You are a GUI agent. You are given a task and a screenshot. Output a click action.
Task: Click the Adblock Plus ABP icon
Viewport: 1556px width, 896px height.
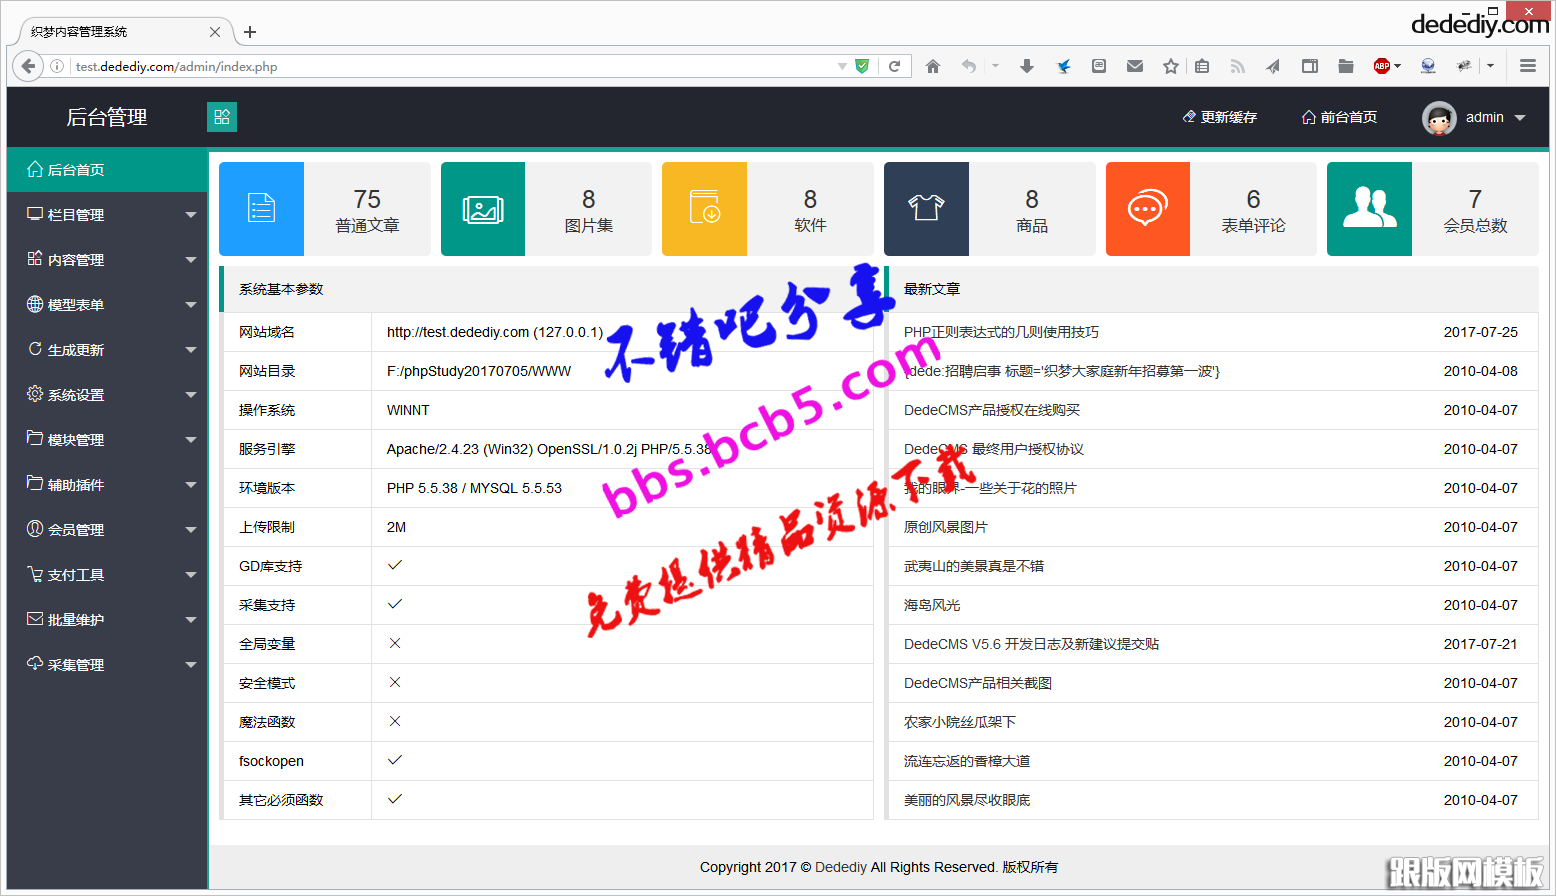tap(1382, 66)
